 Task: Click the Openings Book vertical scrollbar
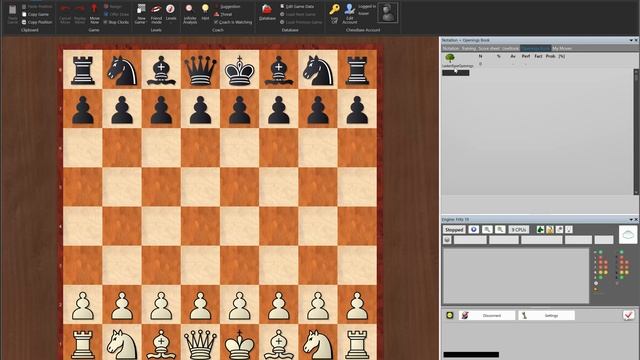pos(636,132)
